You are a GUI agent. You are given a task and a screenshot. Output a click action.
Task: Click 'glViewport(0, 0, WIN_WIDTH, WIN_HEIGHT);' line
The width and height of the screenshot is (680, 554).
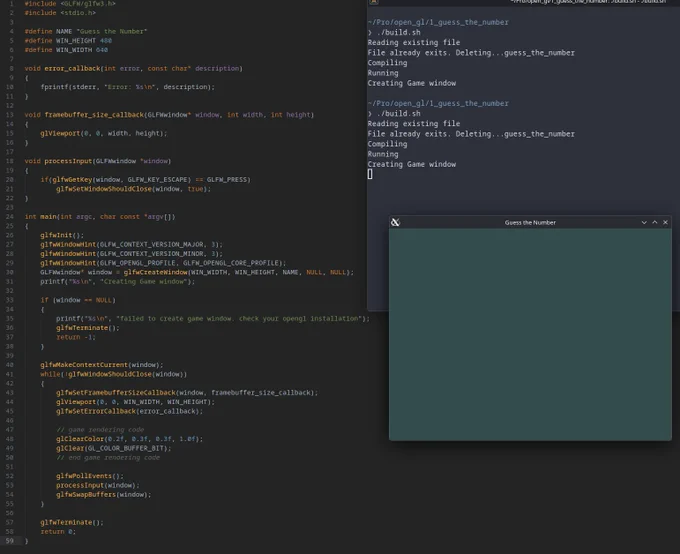[135, 402]
